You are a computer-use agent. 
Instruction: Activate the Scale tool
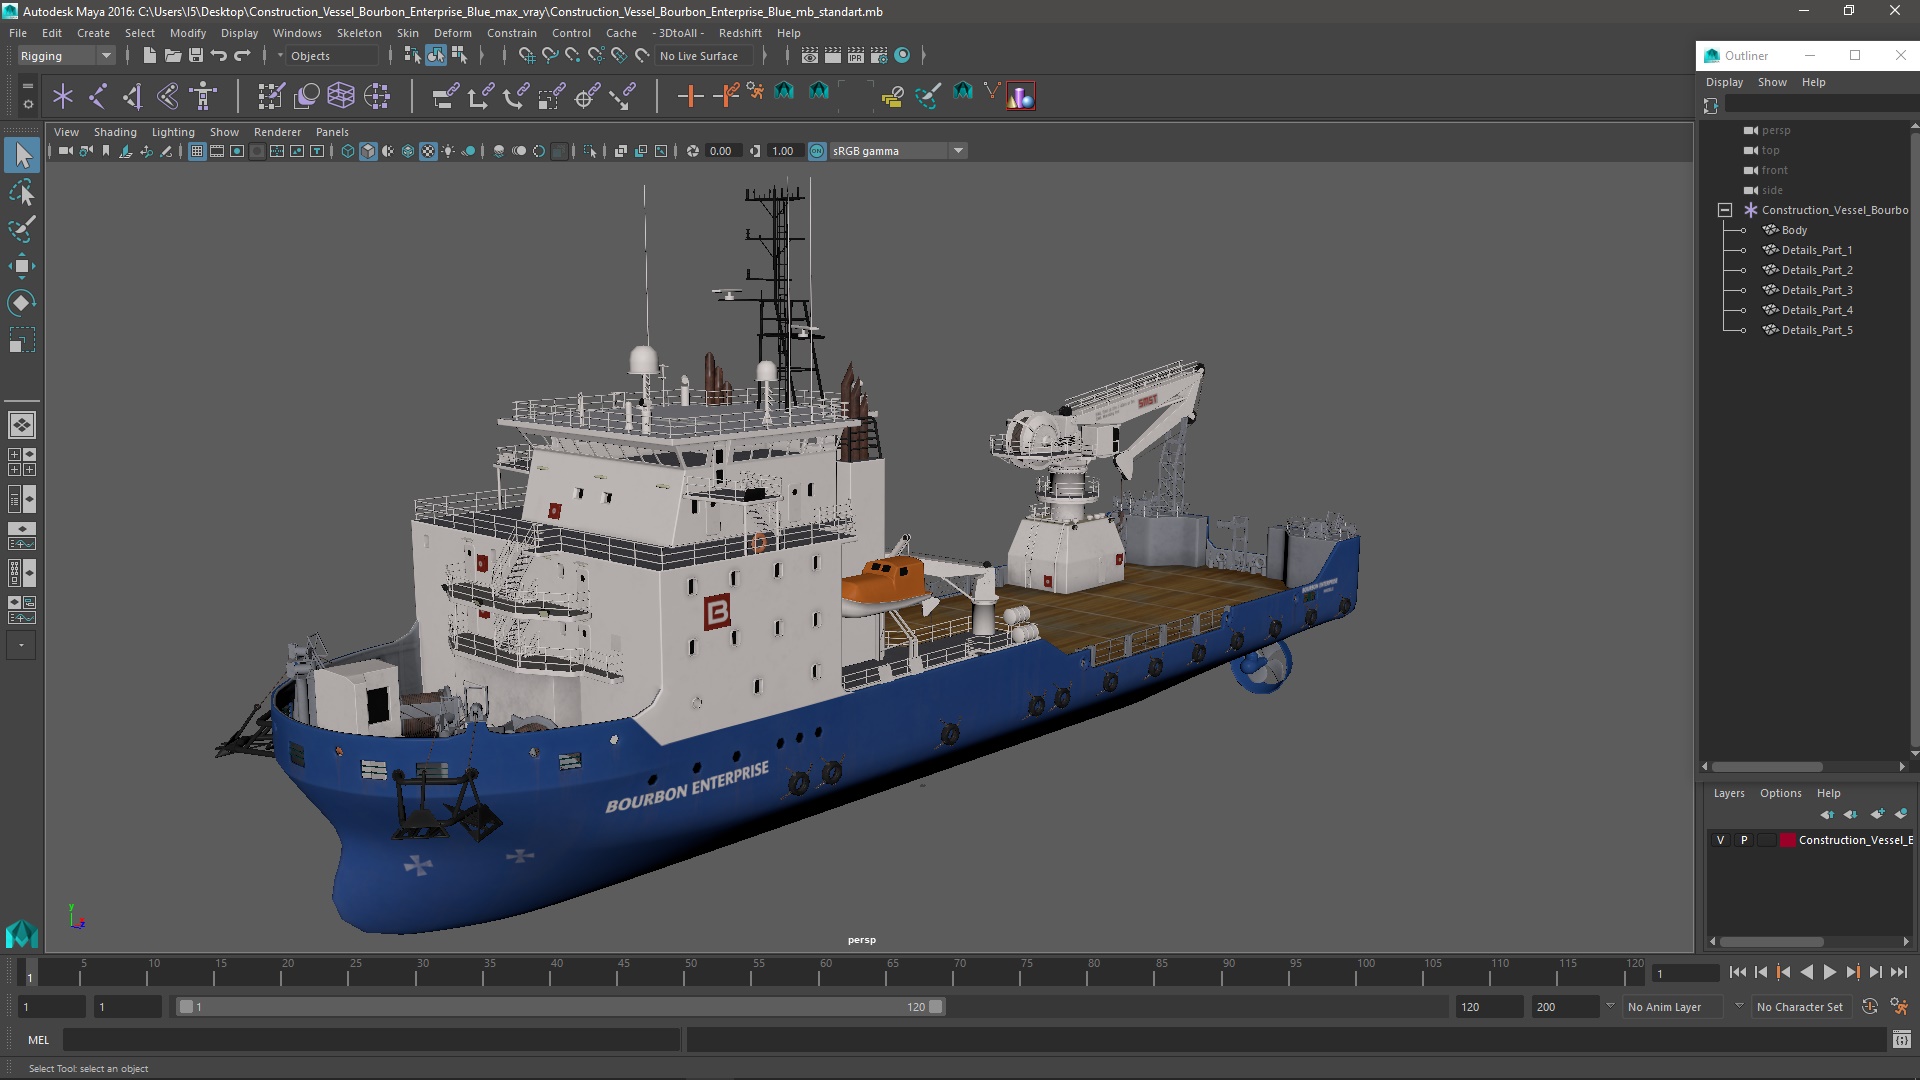[x=22, y=340]
